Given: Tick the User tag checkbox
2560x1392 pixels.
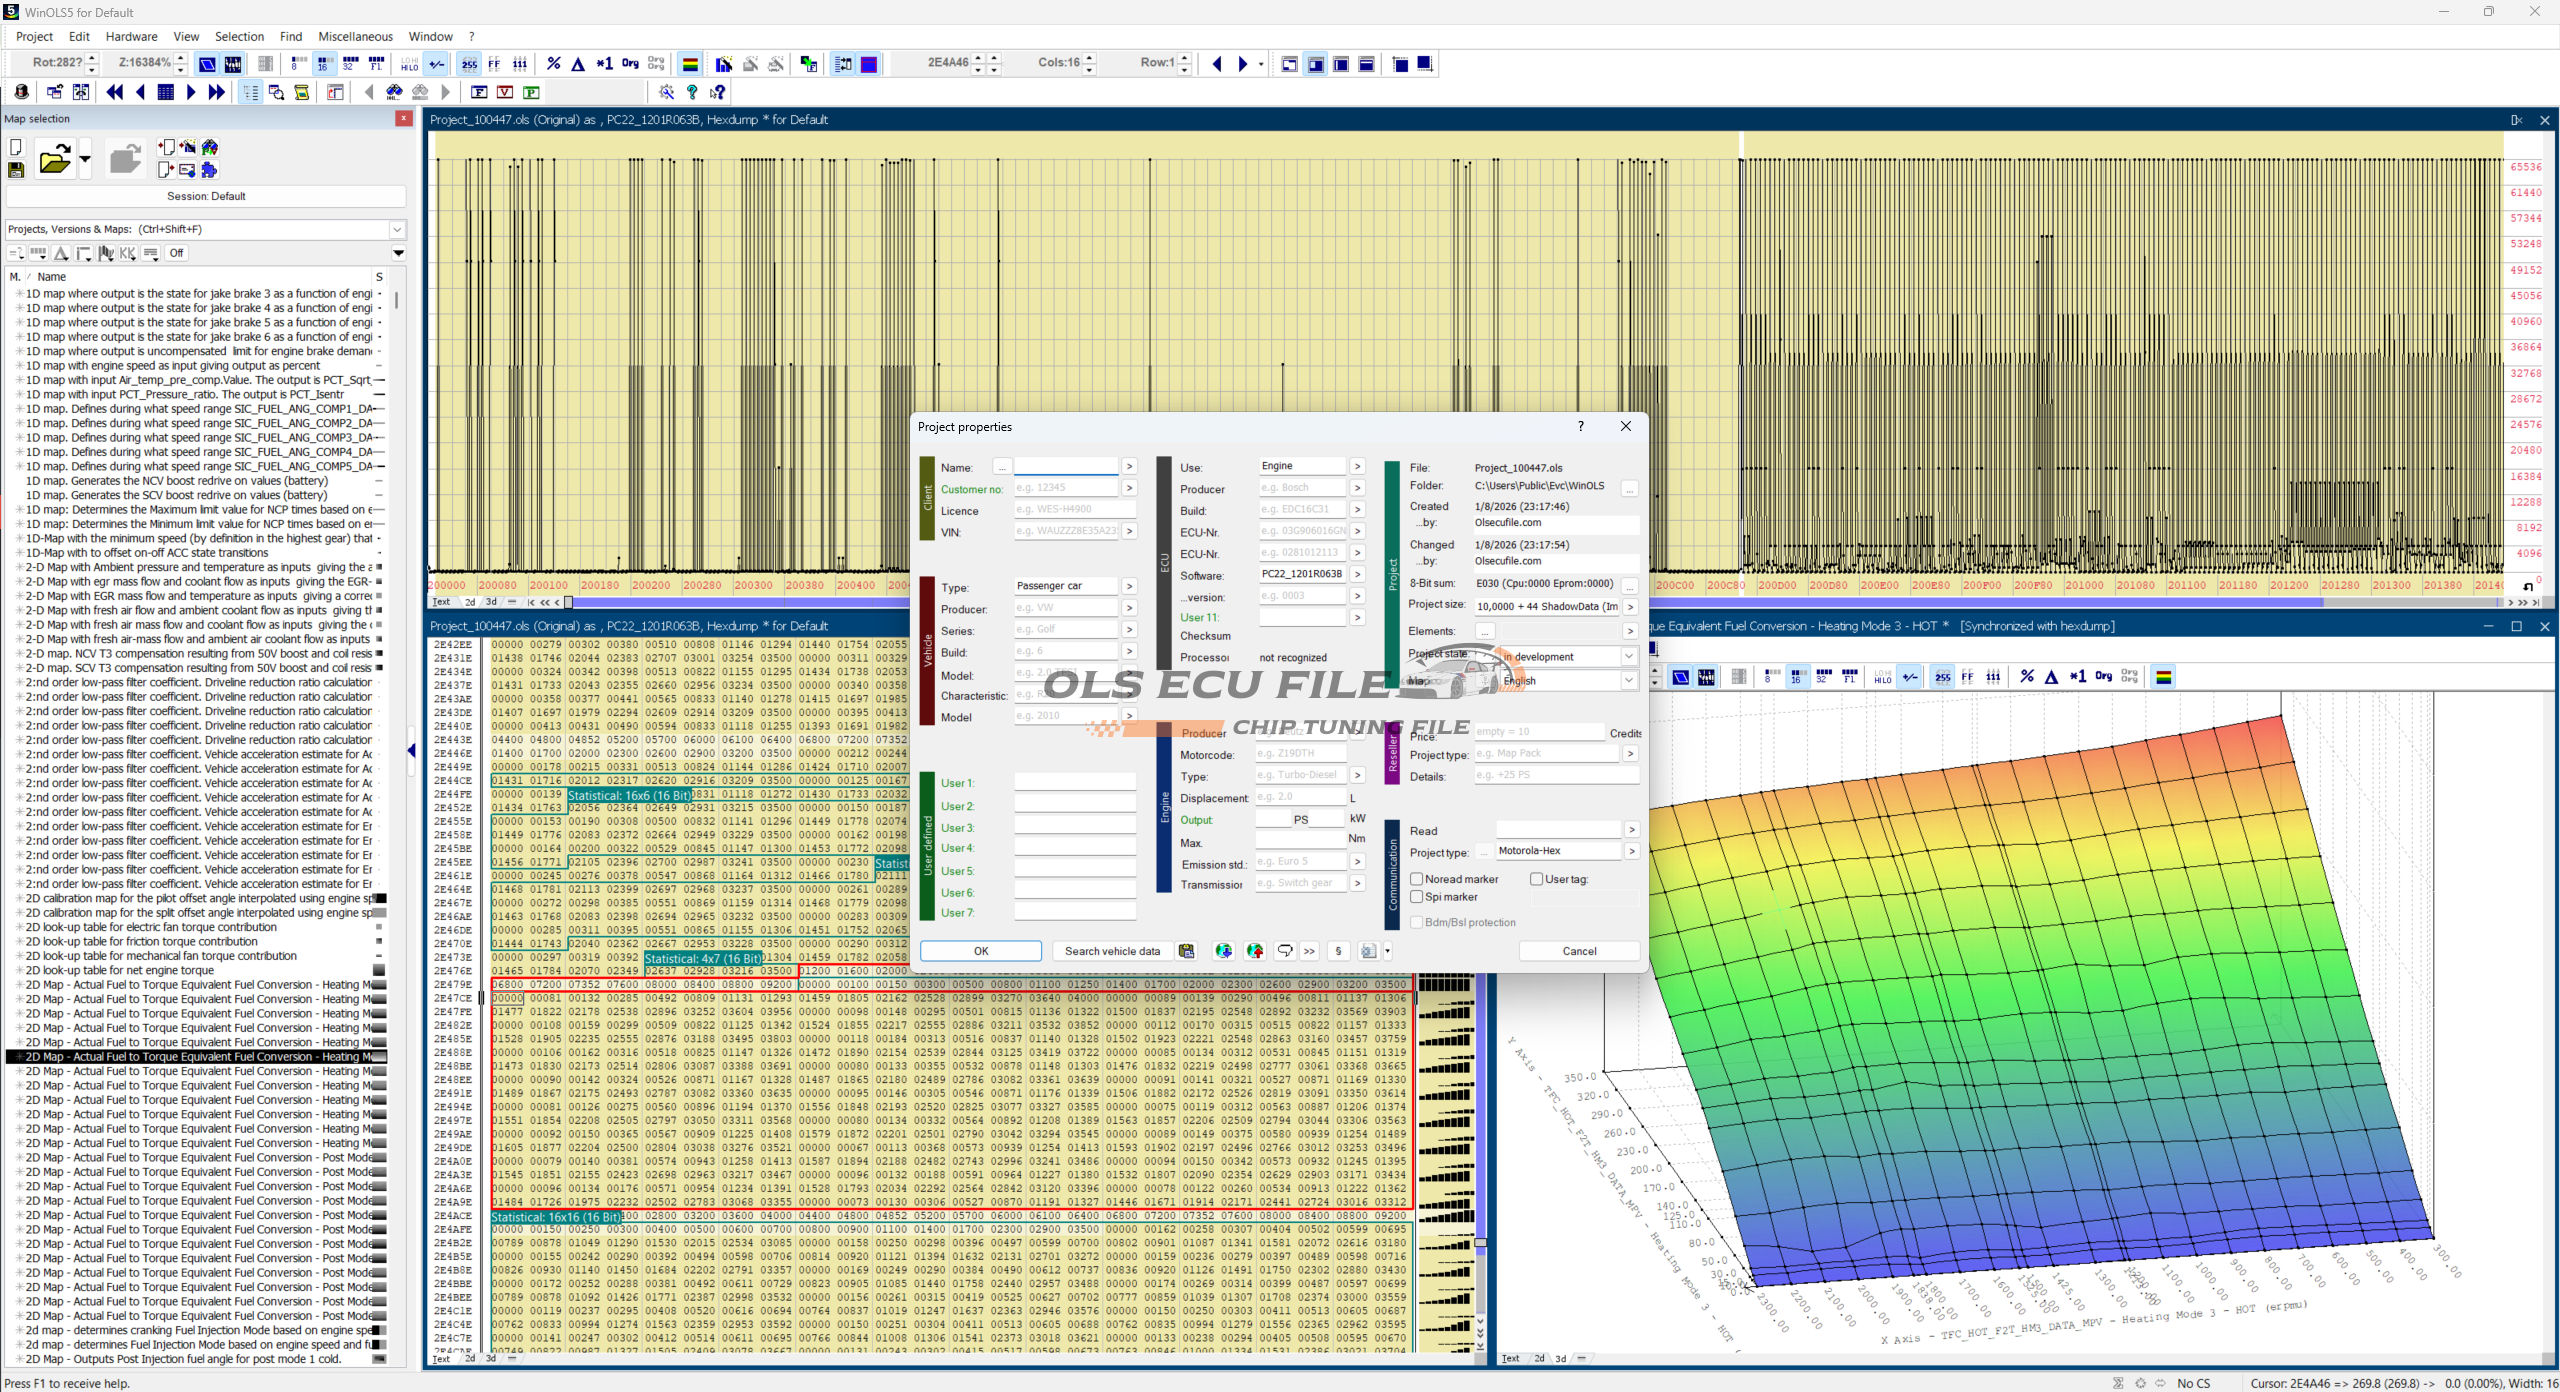Looking at the screenshot, I should [1536, 879].
